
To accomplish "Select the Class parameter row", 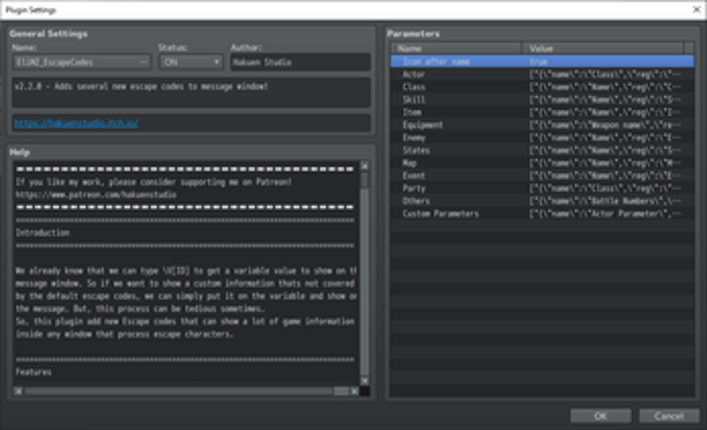I will click(542, 87).
